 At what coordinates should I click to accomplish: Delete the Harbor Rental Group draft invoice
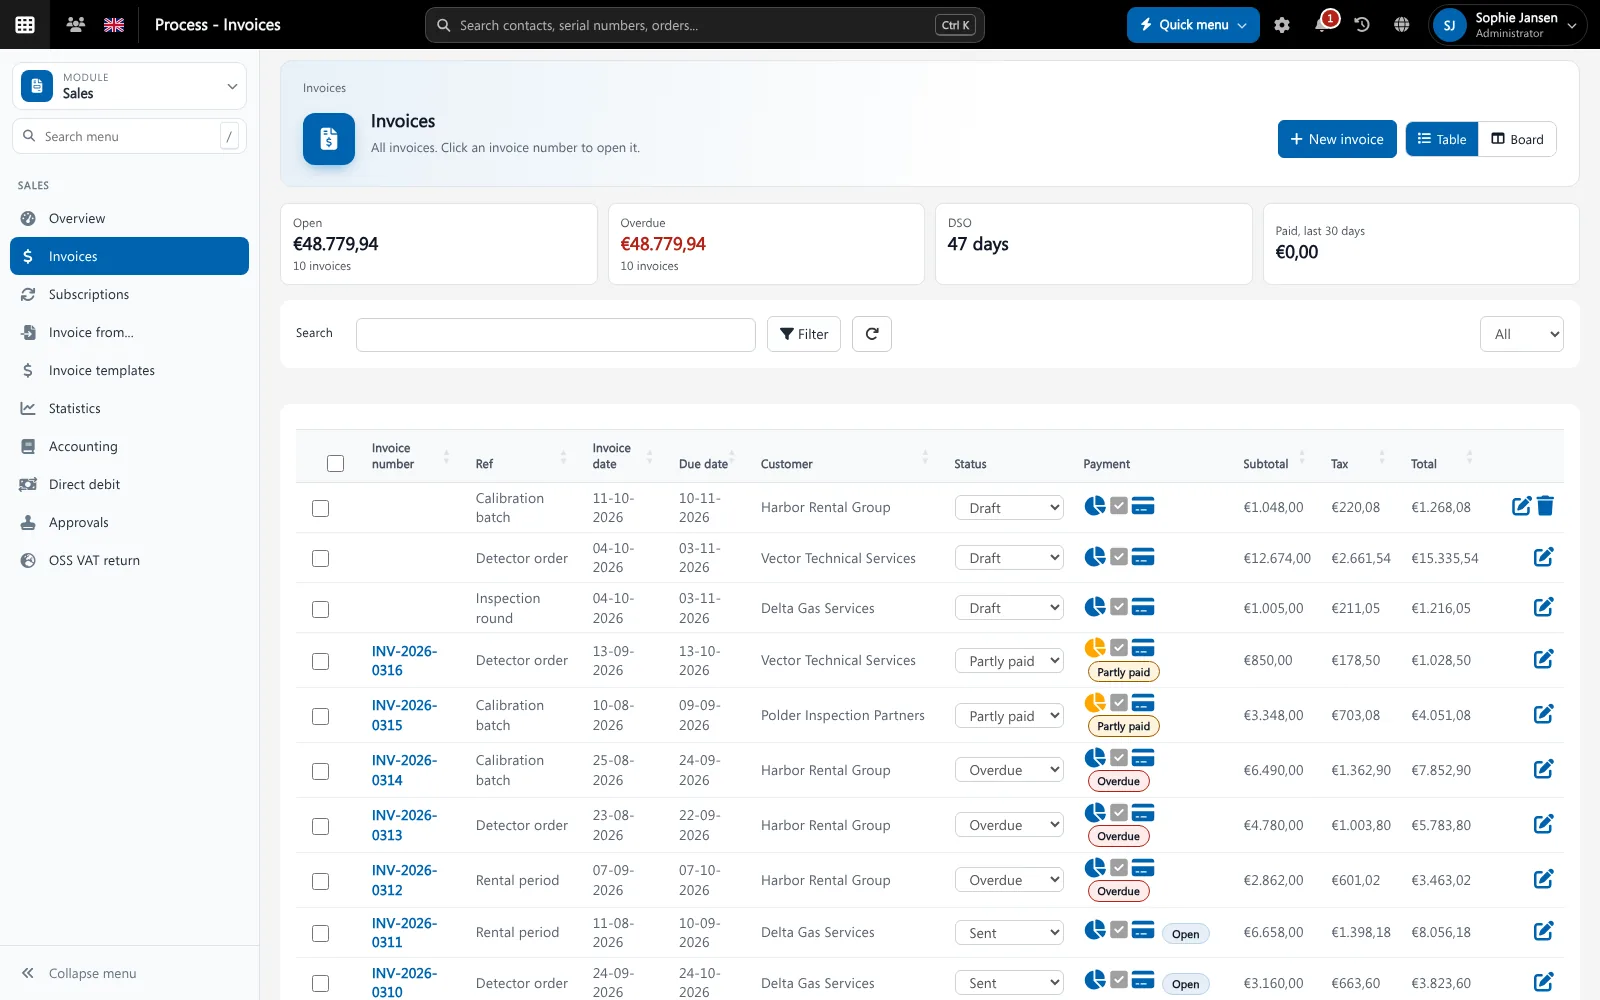pos(1545,506)
